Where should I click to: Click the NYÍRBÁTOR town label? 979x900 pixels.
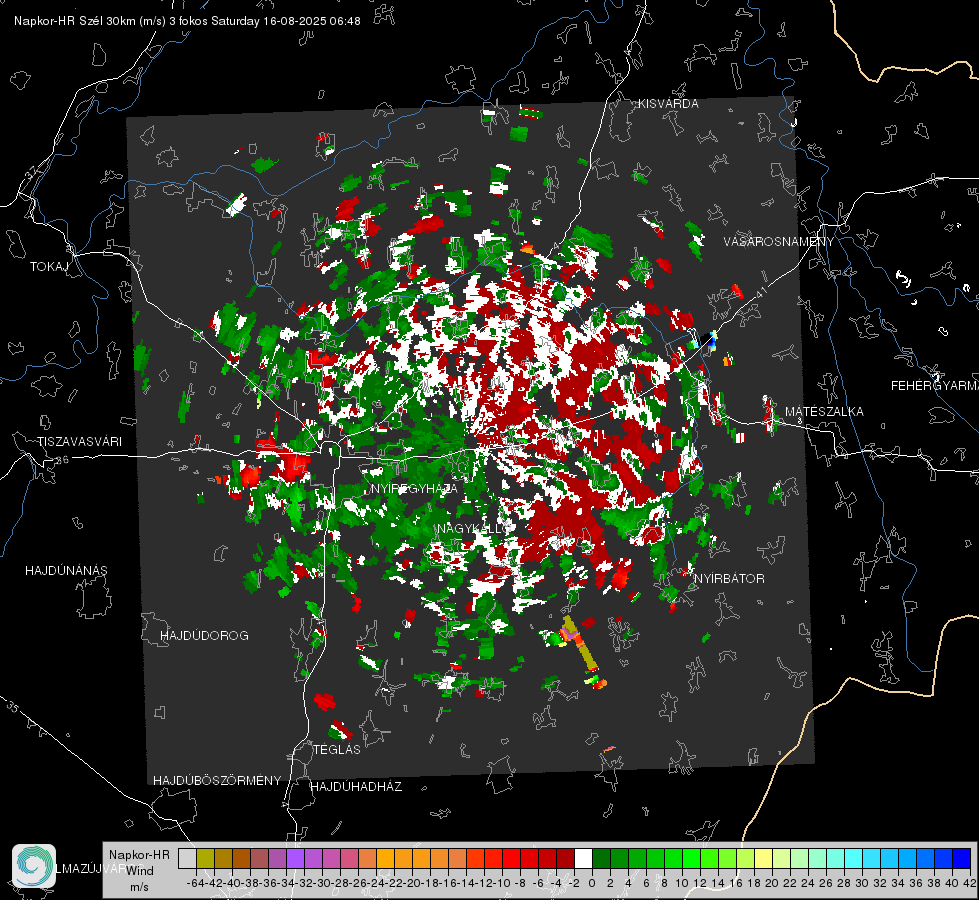pos(729,579)
